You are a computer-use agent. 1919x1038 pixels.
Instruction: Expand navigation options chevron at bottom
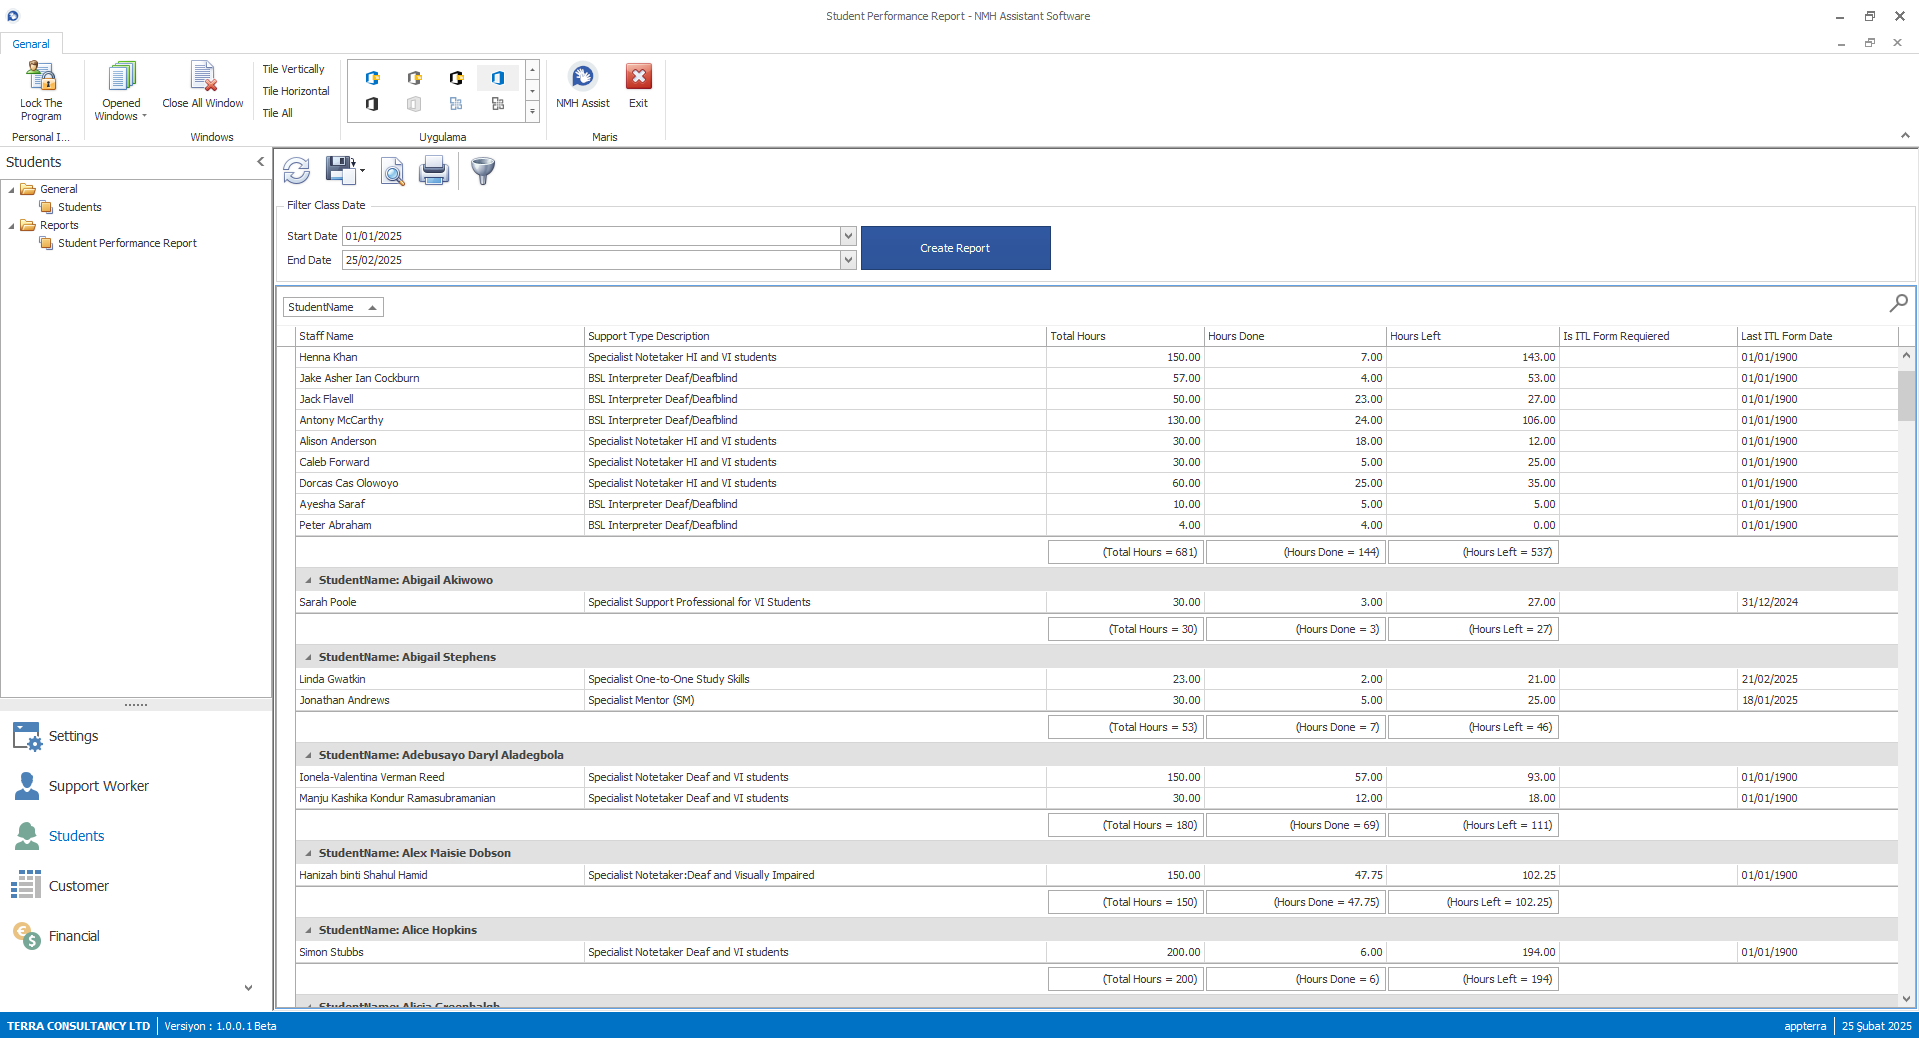248,988
